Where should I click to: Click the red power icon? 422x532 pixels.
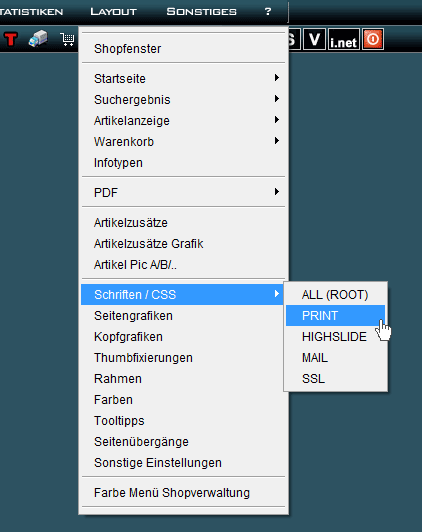coord(373,39)
